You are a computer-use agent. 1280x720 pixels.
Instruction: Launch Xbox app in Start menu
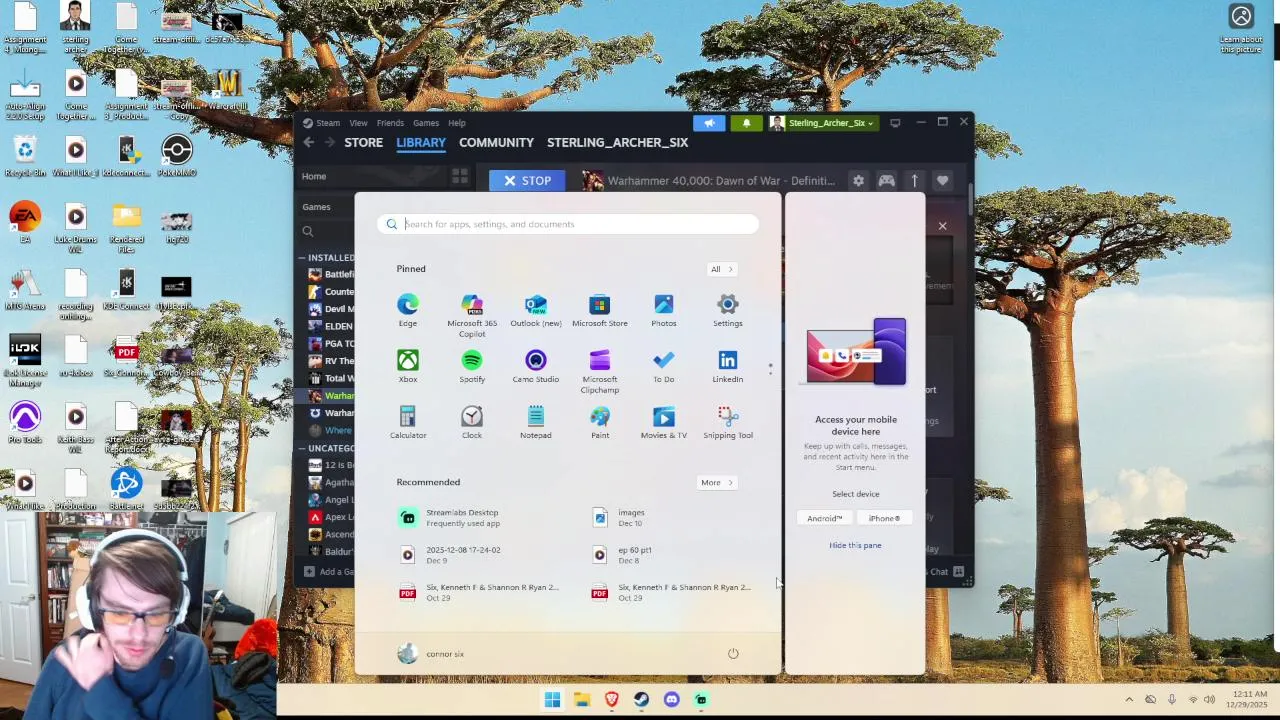click(x=408, y=366)
